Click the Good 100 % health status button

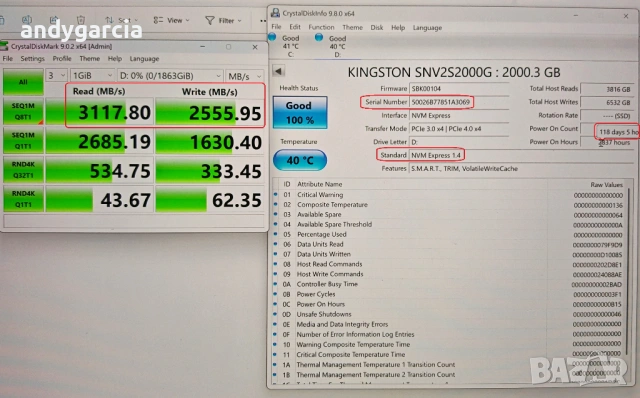(300, 112)
